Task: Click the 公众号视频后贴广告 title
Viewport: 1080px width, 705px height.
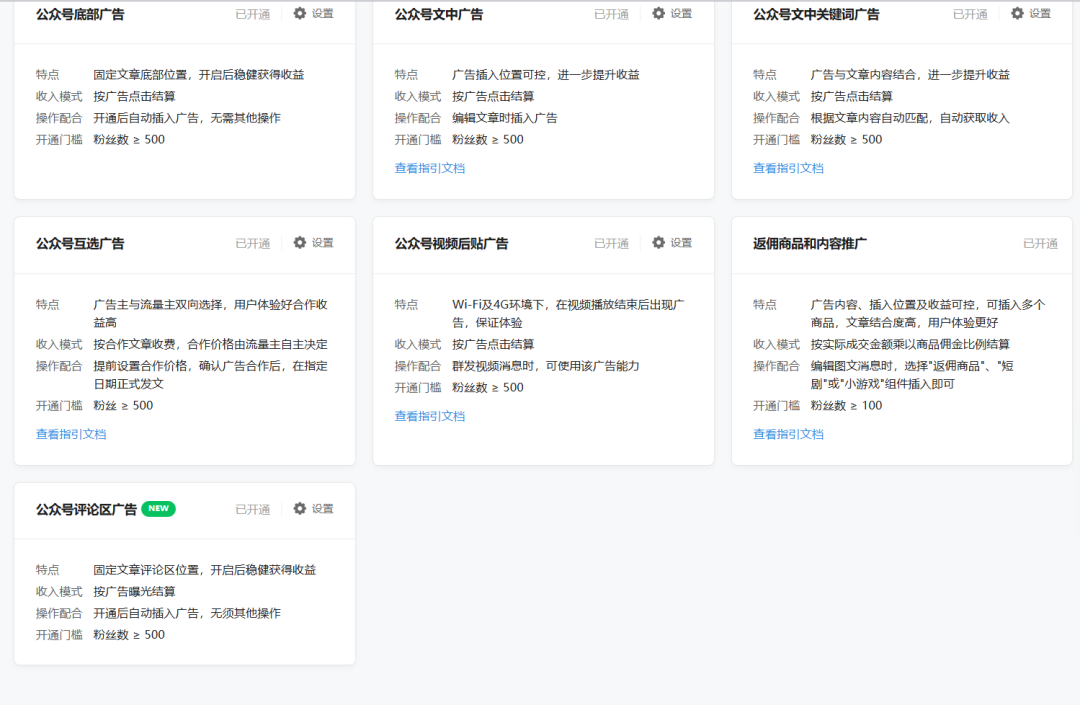Action: click(451, 244)
